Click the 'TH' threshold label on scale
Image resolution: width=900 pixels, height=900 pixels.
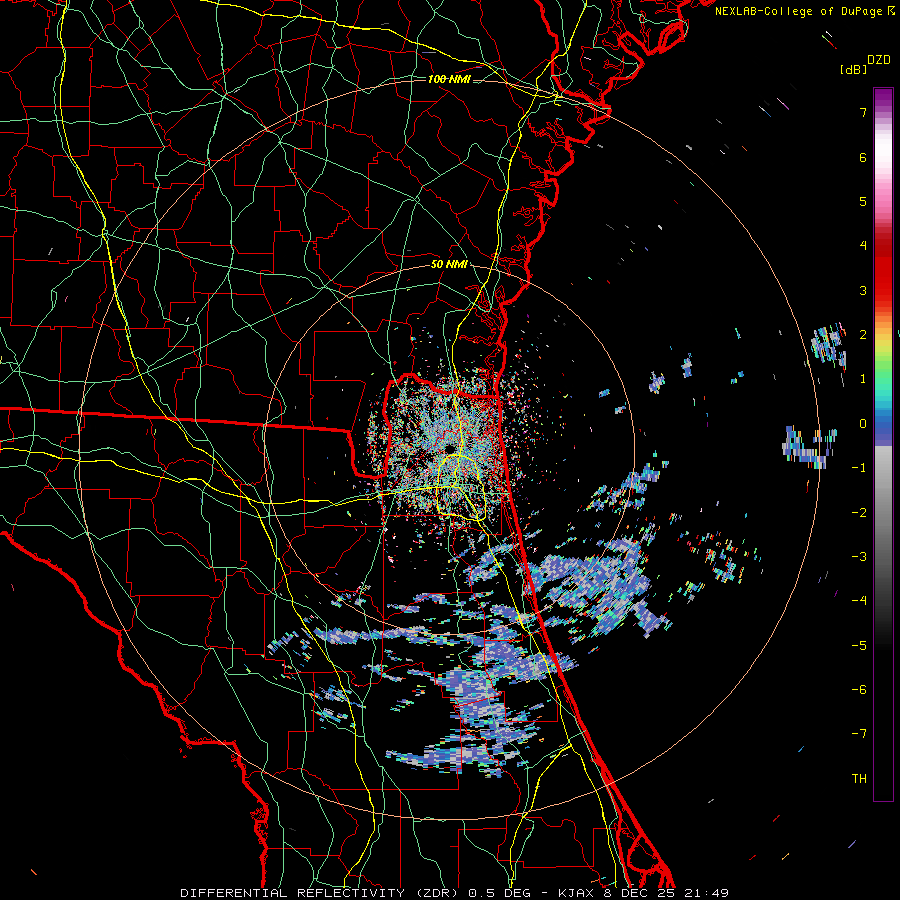(x=859, y=779)
